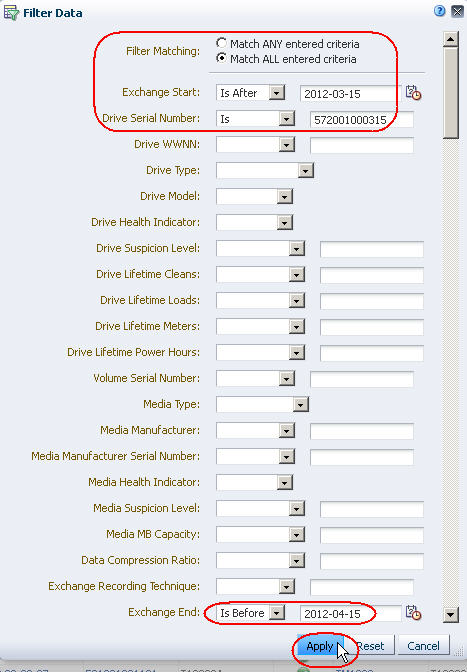
Task: Click the scrollbar down arrow
Action: [451, 615]
